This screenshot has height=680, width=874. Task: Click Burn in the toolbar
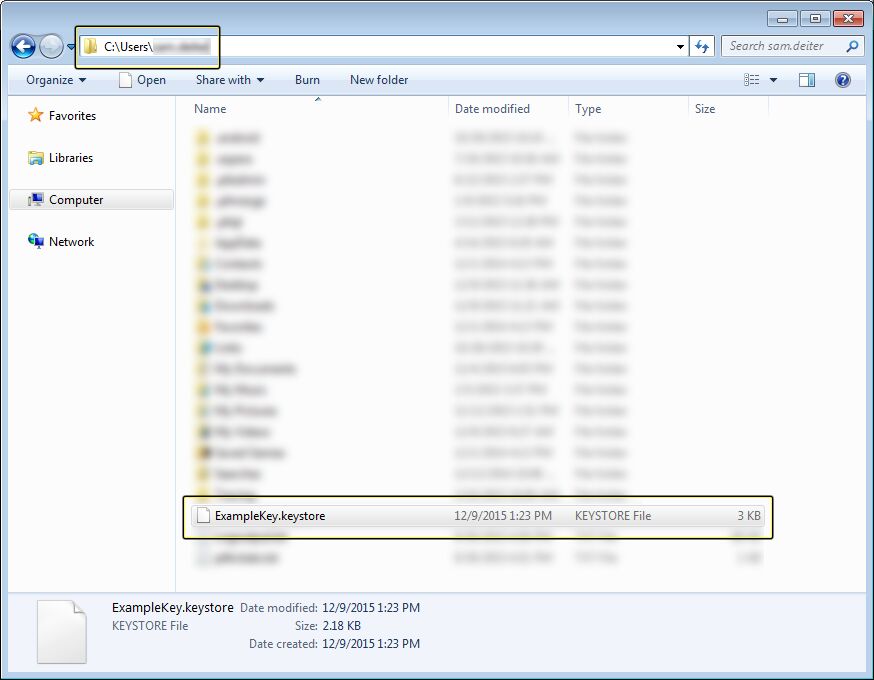(307, 80)
